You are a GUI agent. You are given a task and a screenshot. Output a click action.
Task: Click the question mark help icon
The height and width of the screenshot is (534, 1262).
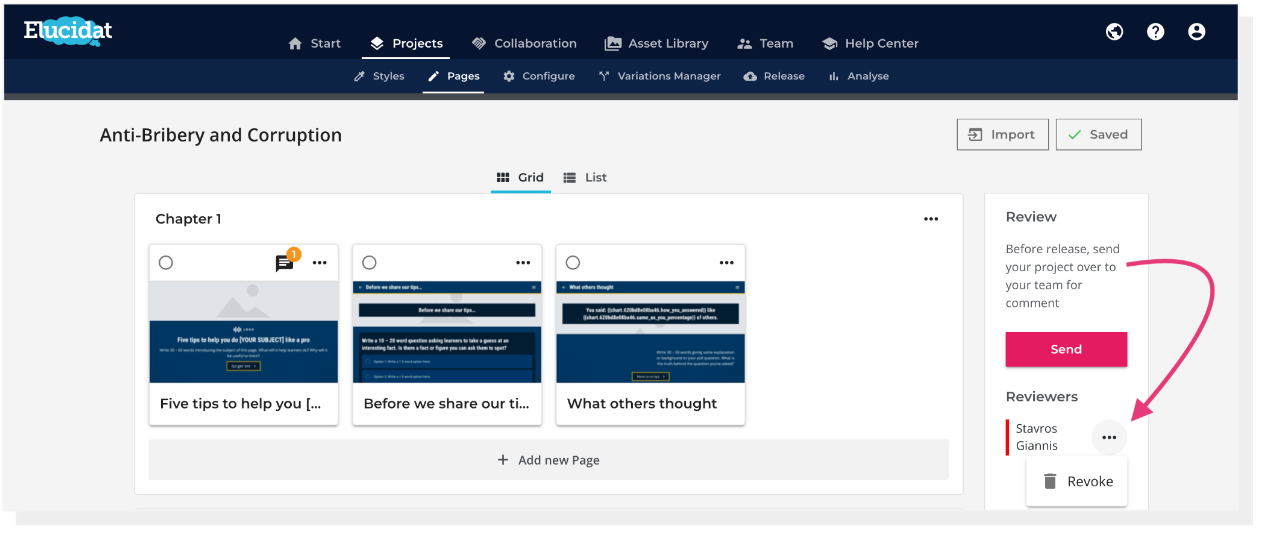coord(1156,32)
